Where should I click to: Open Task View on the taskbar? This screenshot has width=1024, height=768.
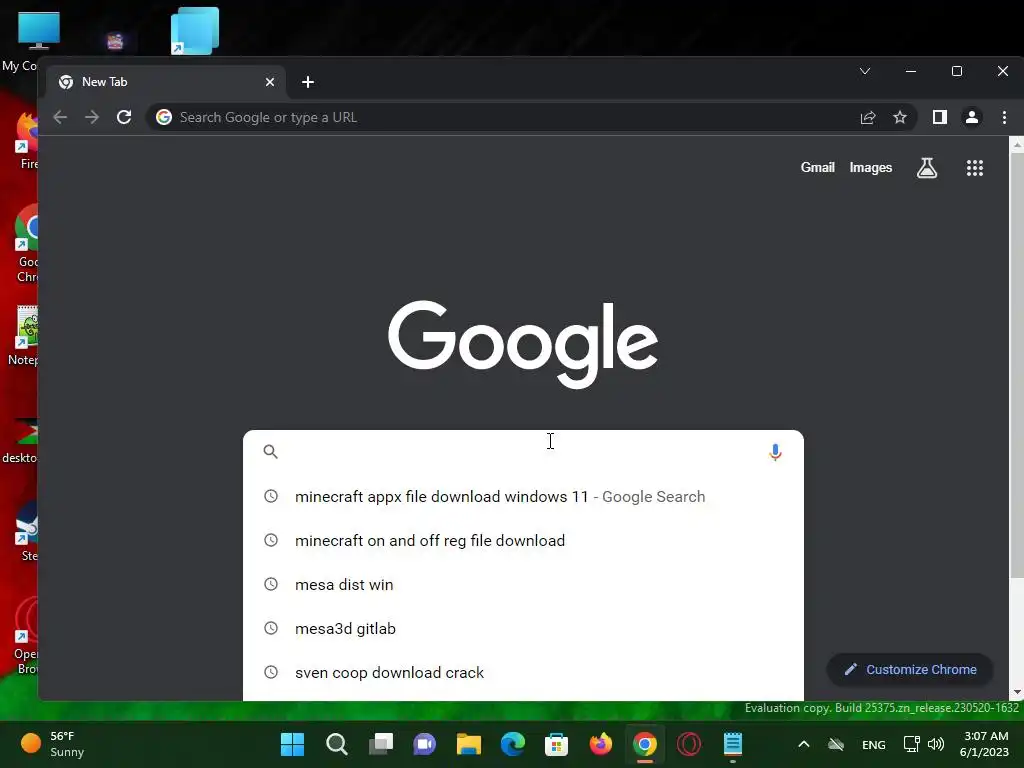381,744
